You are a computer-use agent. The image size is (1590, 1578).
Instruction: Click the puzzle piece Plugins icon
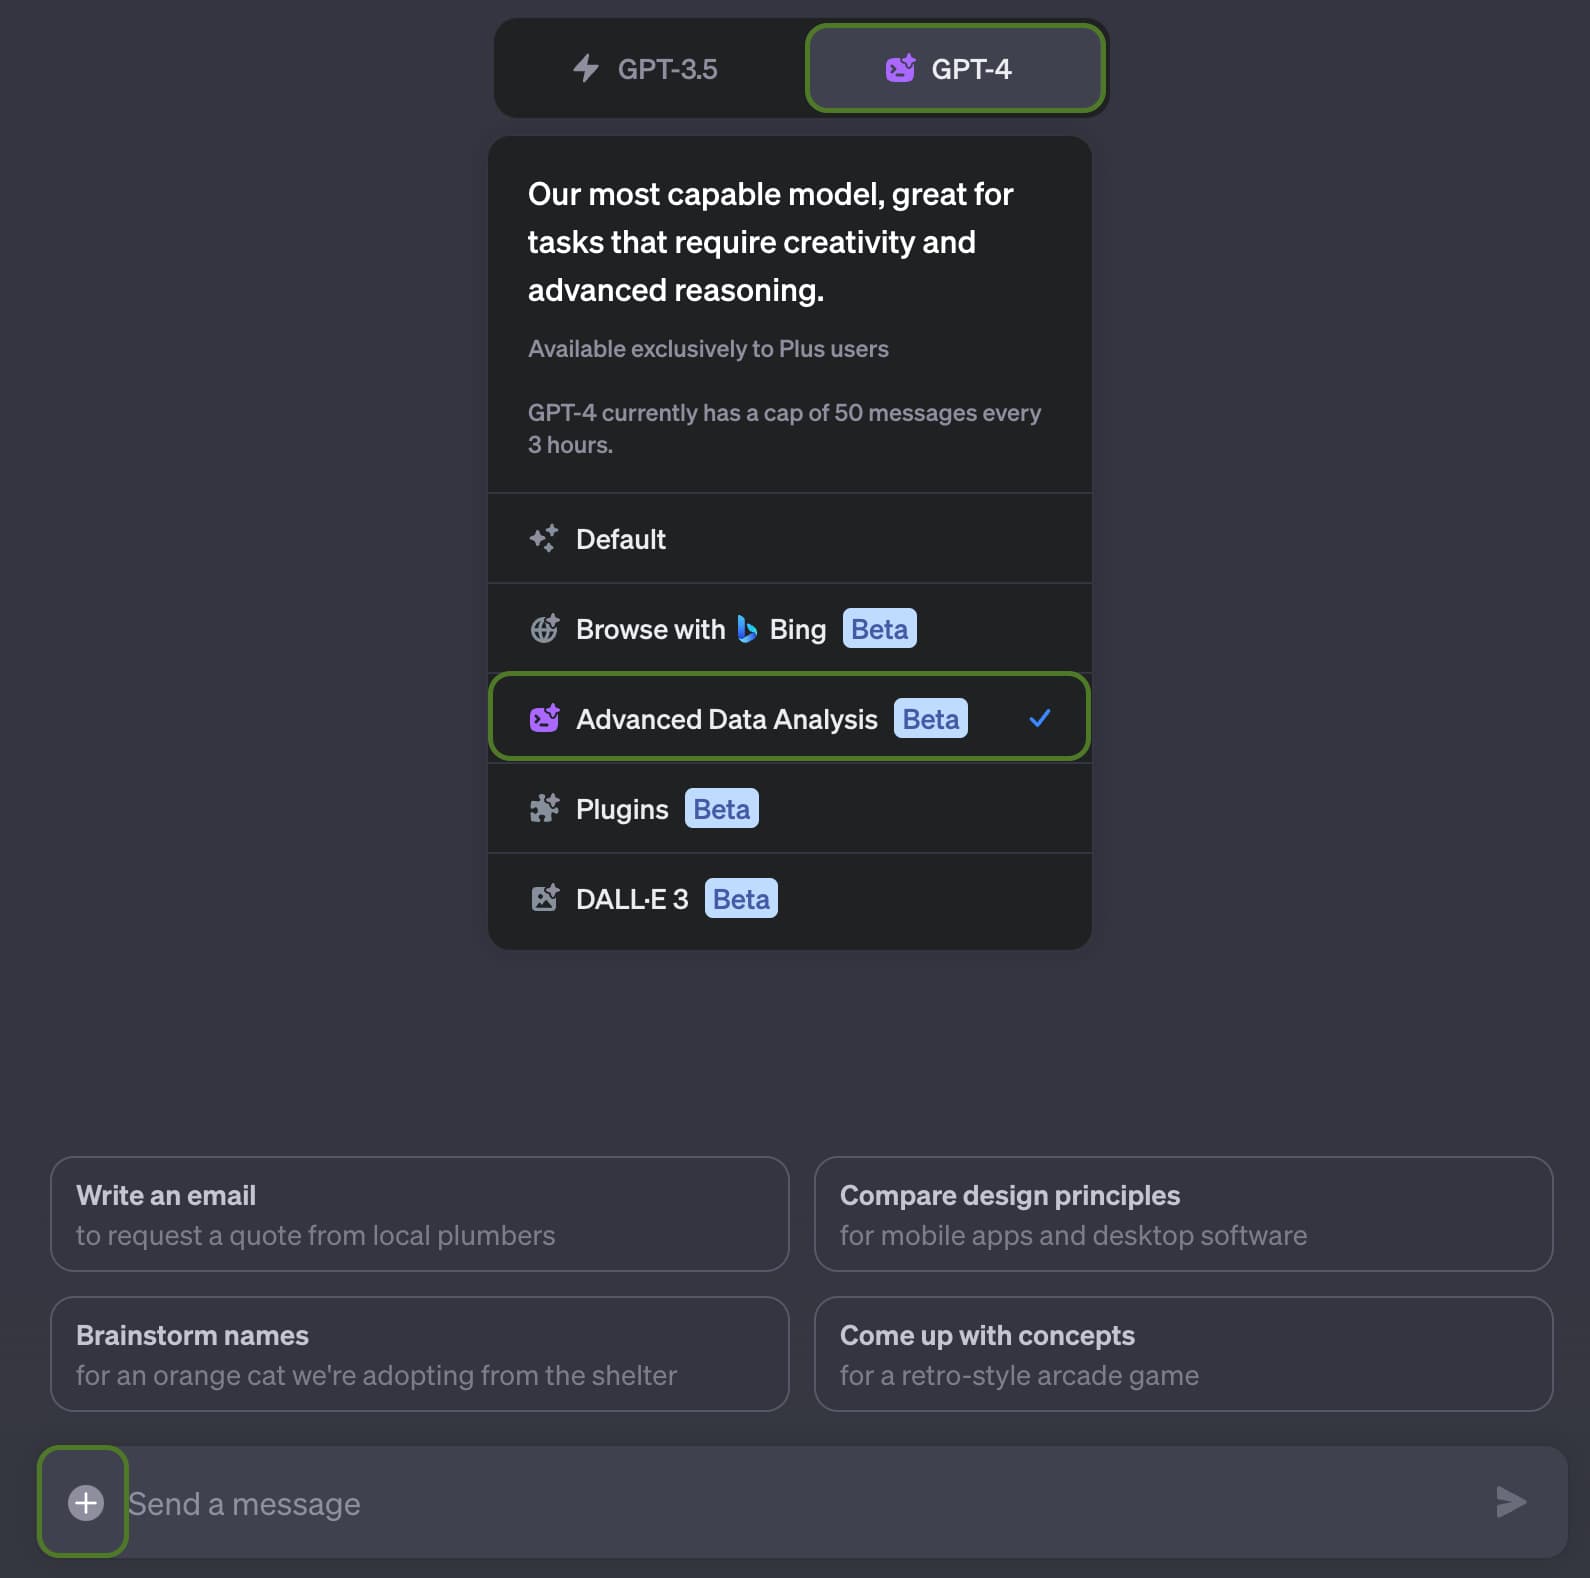point(544,808)
